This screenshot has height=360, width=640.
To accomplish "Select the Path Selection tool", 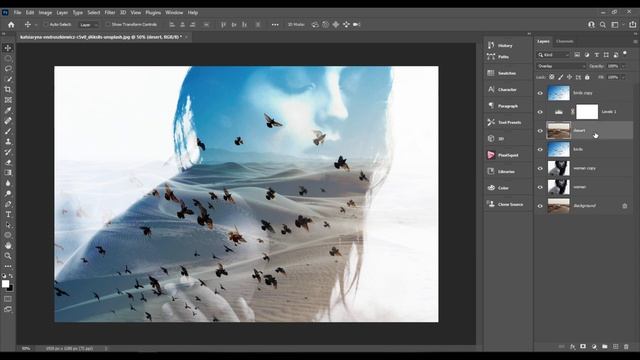I will (x=8, y=225).
